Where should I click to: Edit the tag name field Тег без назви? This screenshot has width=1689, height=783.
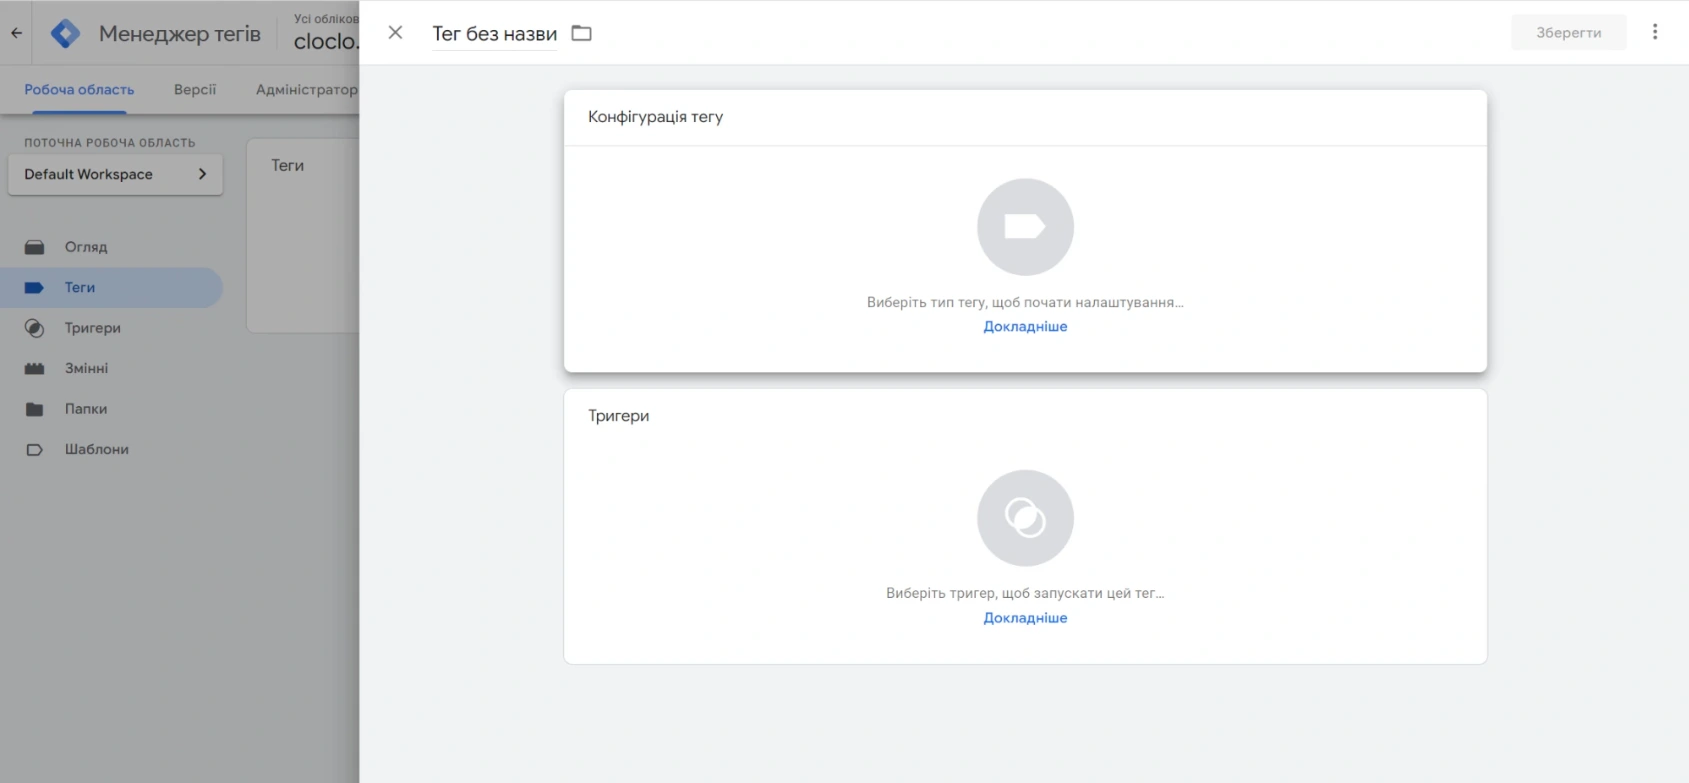(x=494, y=34)
